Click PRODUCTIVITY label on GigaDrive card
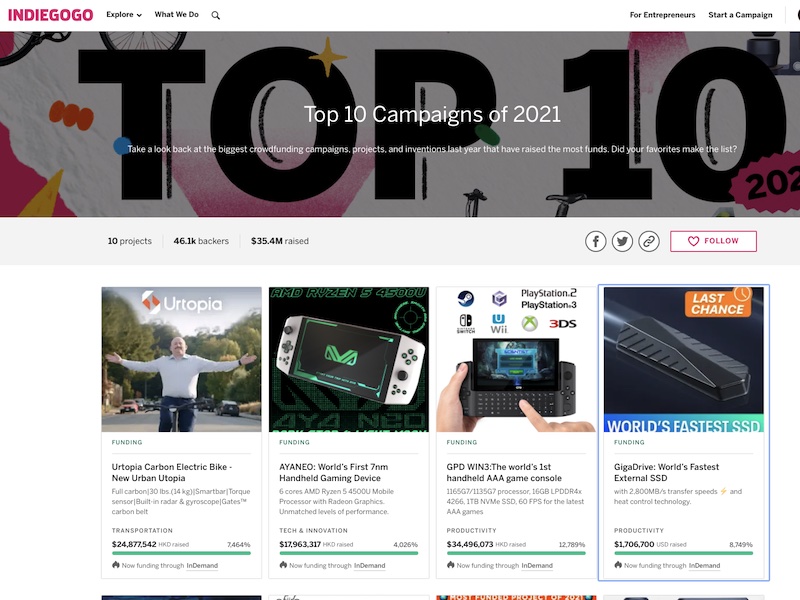800x600 pixels. (639, 531)
